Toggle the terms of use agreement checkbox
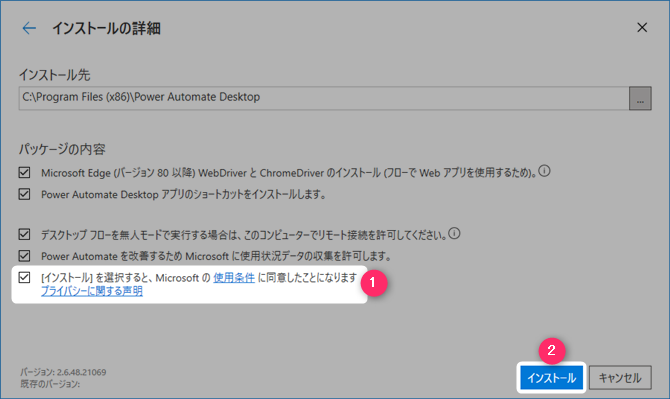Viewport: 670px width, 399px height. 24,277
